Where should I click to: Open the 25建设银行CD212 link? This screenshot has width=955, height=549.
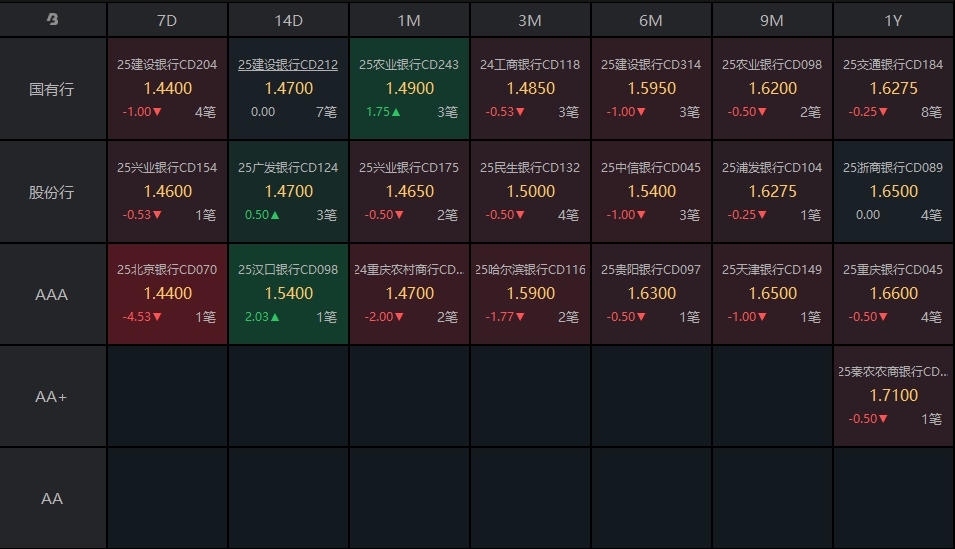click(x=288, y=65)
